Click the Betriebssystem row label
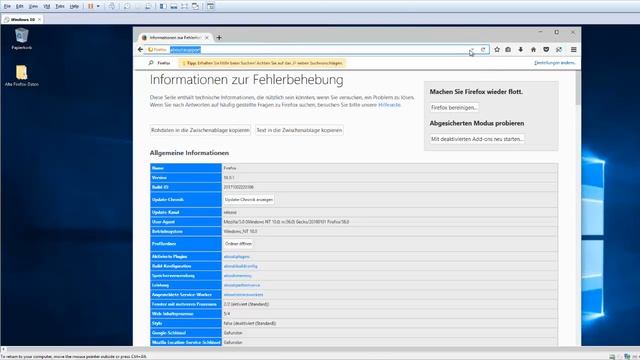Viewport: 640px width, 360px height. tap(167, 231)
